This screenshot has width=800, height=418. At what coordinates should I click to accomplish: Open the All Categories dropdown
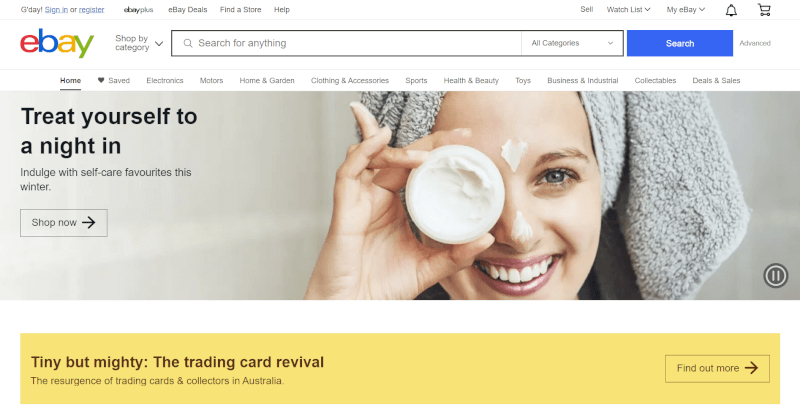tap(572, 43)
